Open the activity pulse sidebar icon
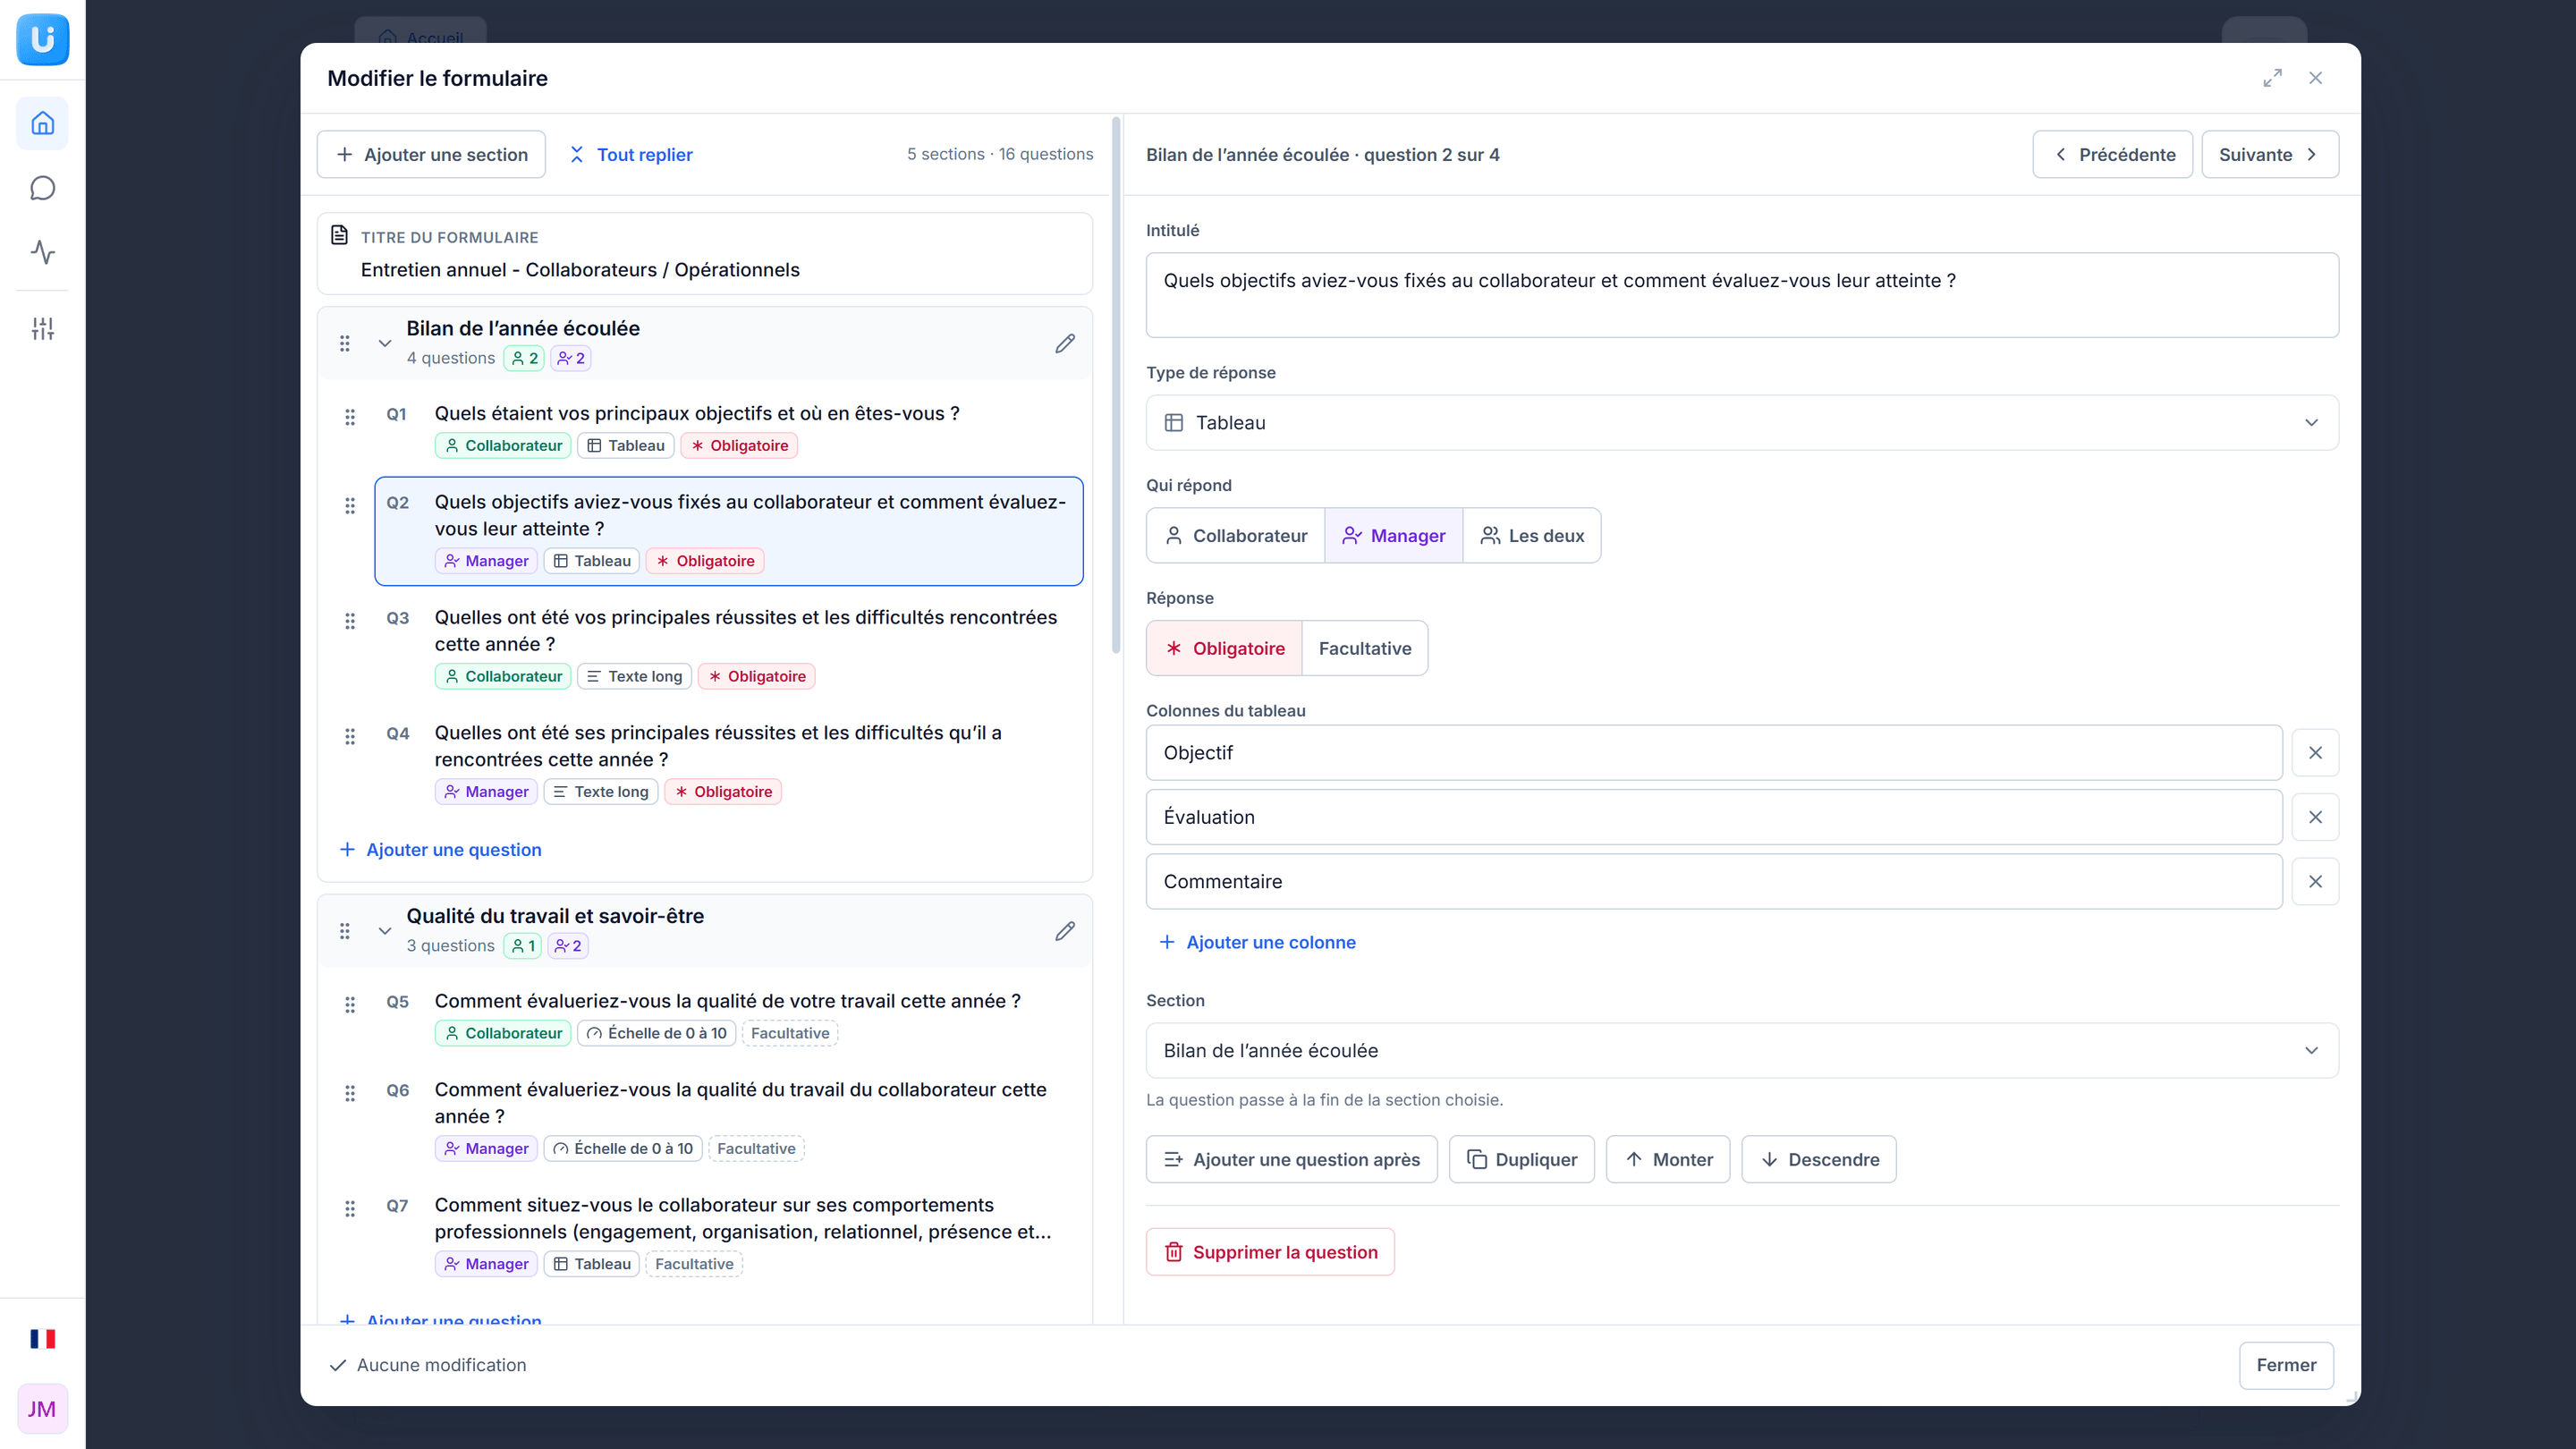The width and height of the screenshot is (2576, 1449). pyautogui.click(x=42, y=252)
